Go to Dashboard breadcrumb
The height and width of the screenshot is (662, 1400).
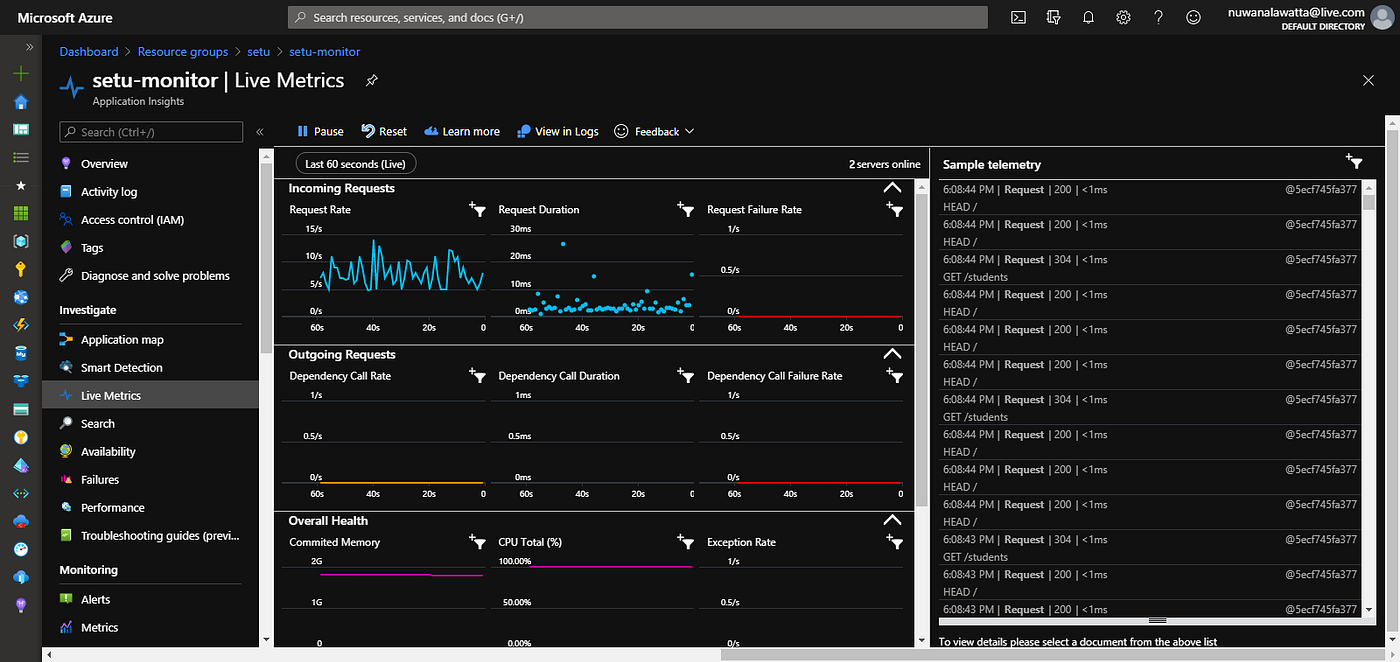coord(89,51)
